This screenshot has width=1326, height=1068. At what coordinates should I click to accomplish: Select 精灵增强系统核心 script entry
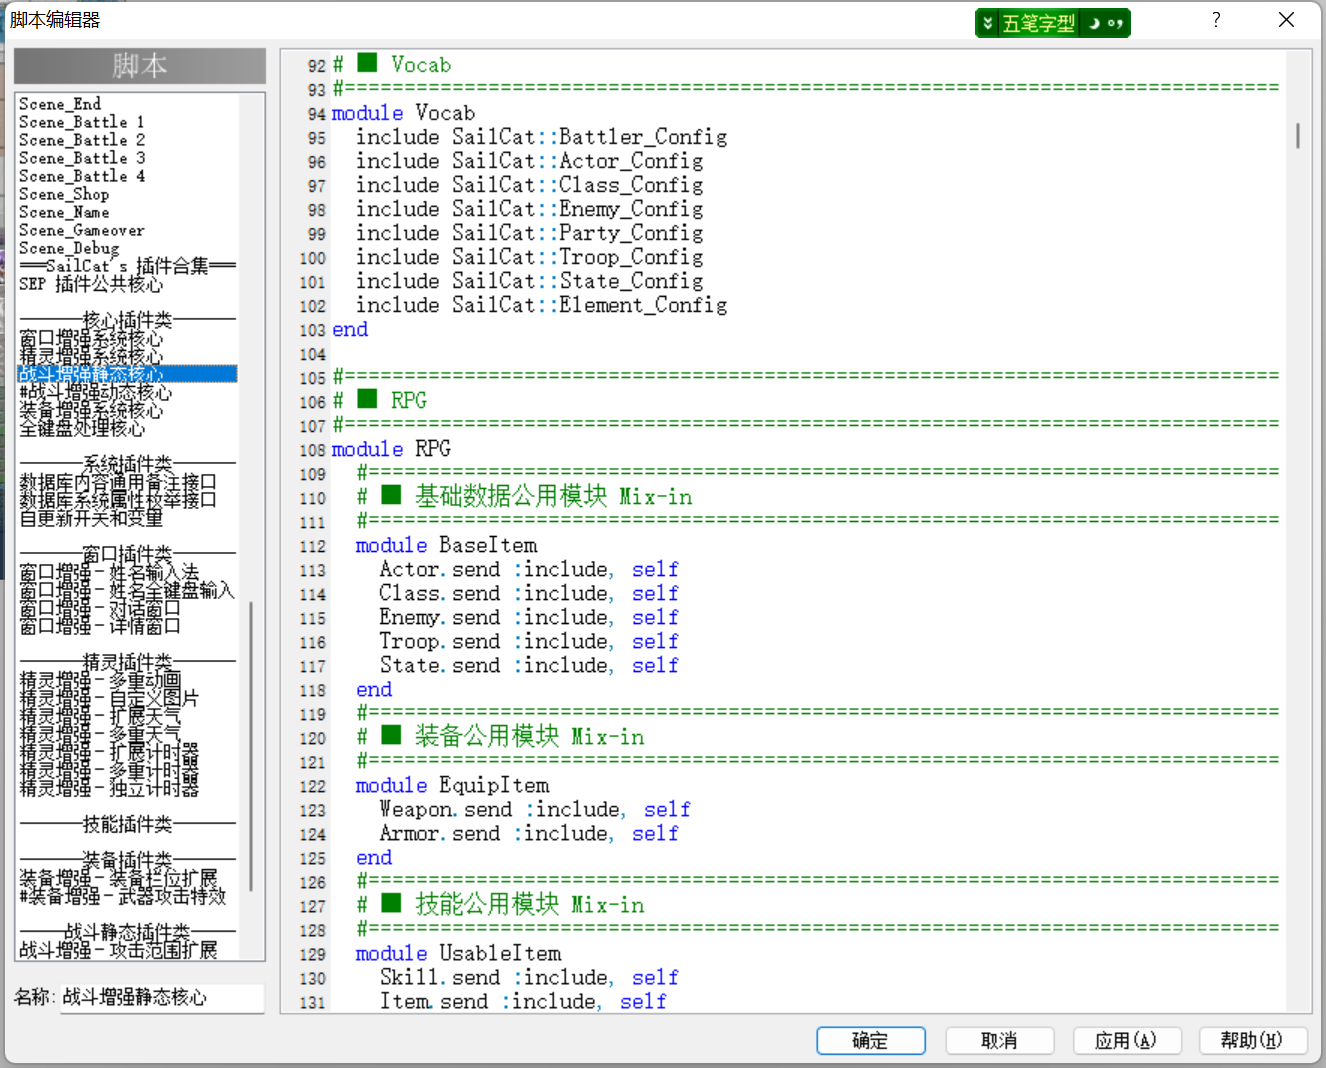91,356
